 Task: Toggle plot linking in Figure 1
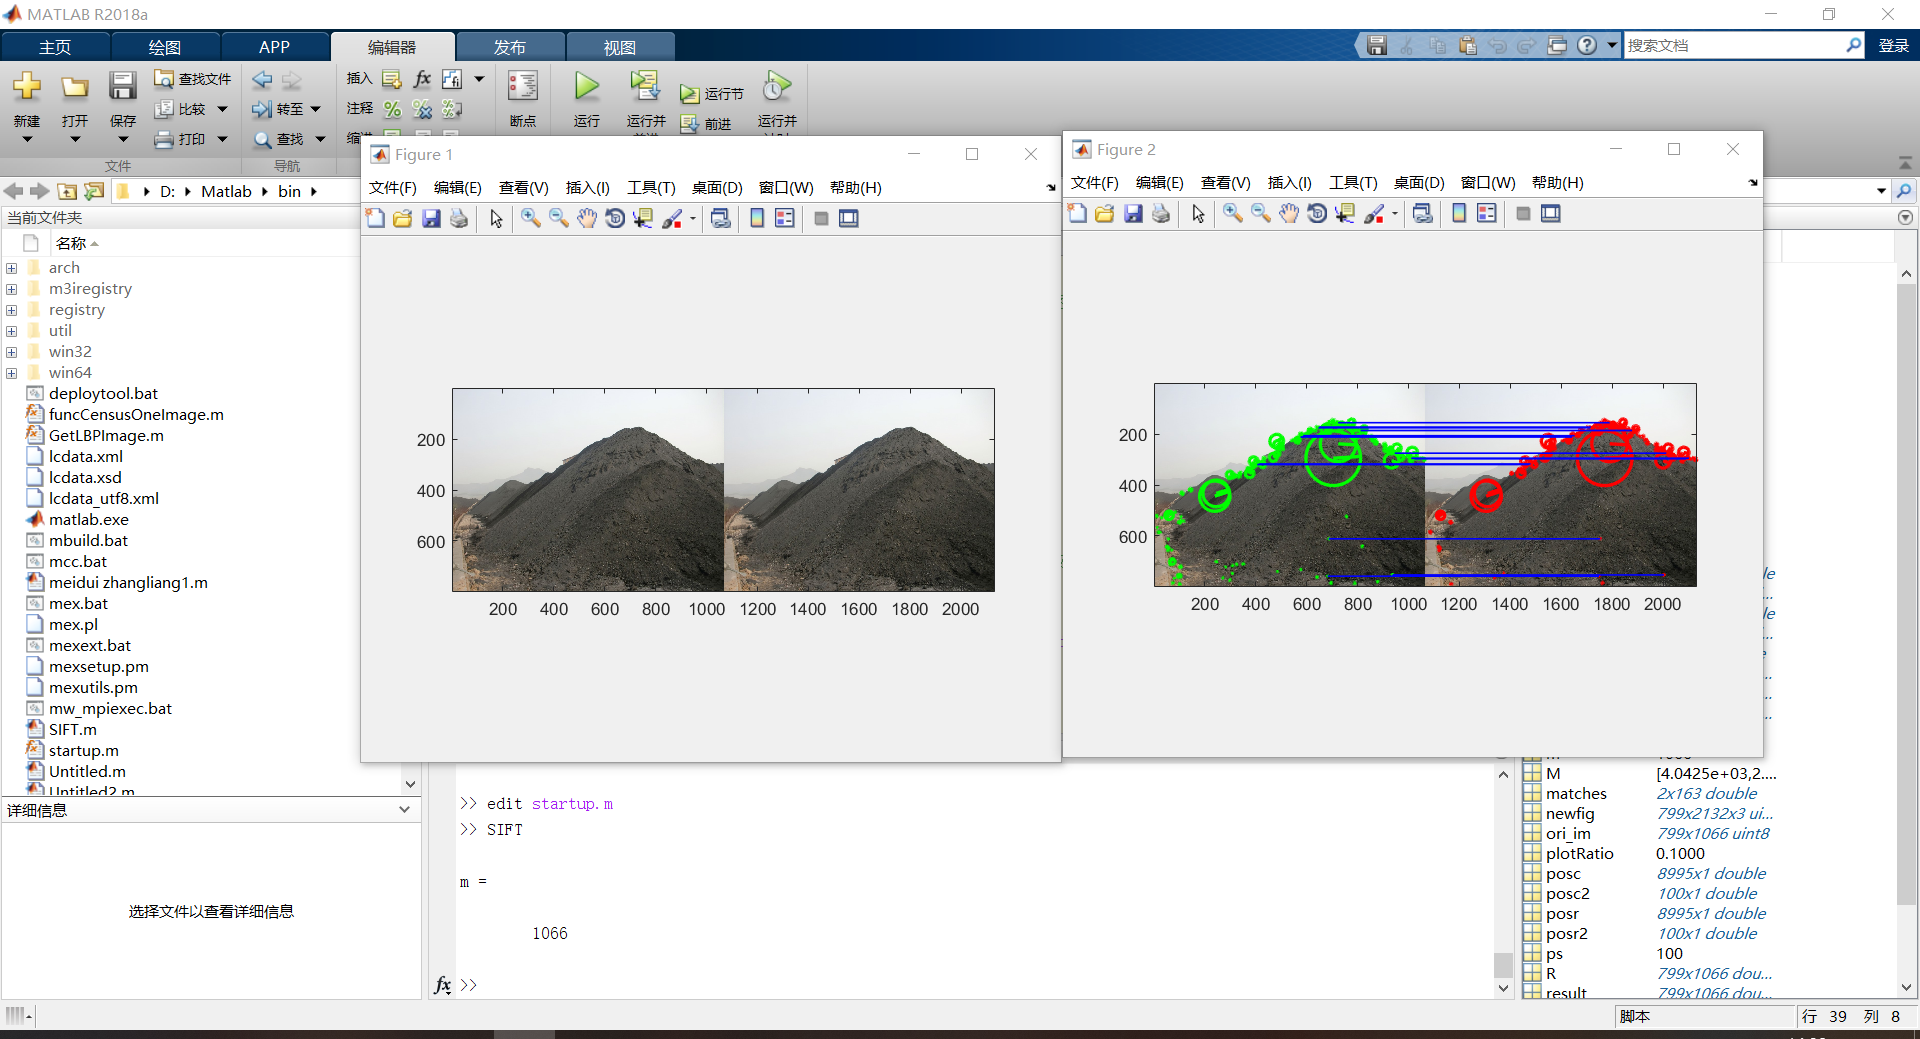(x=720, y=218)
